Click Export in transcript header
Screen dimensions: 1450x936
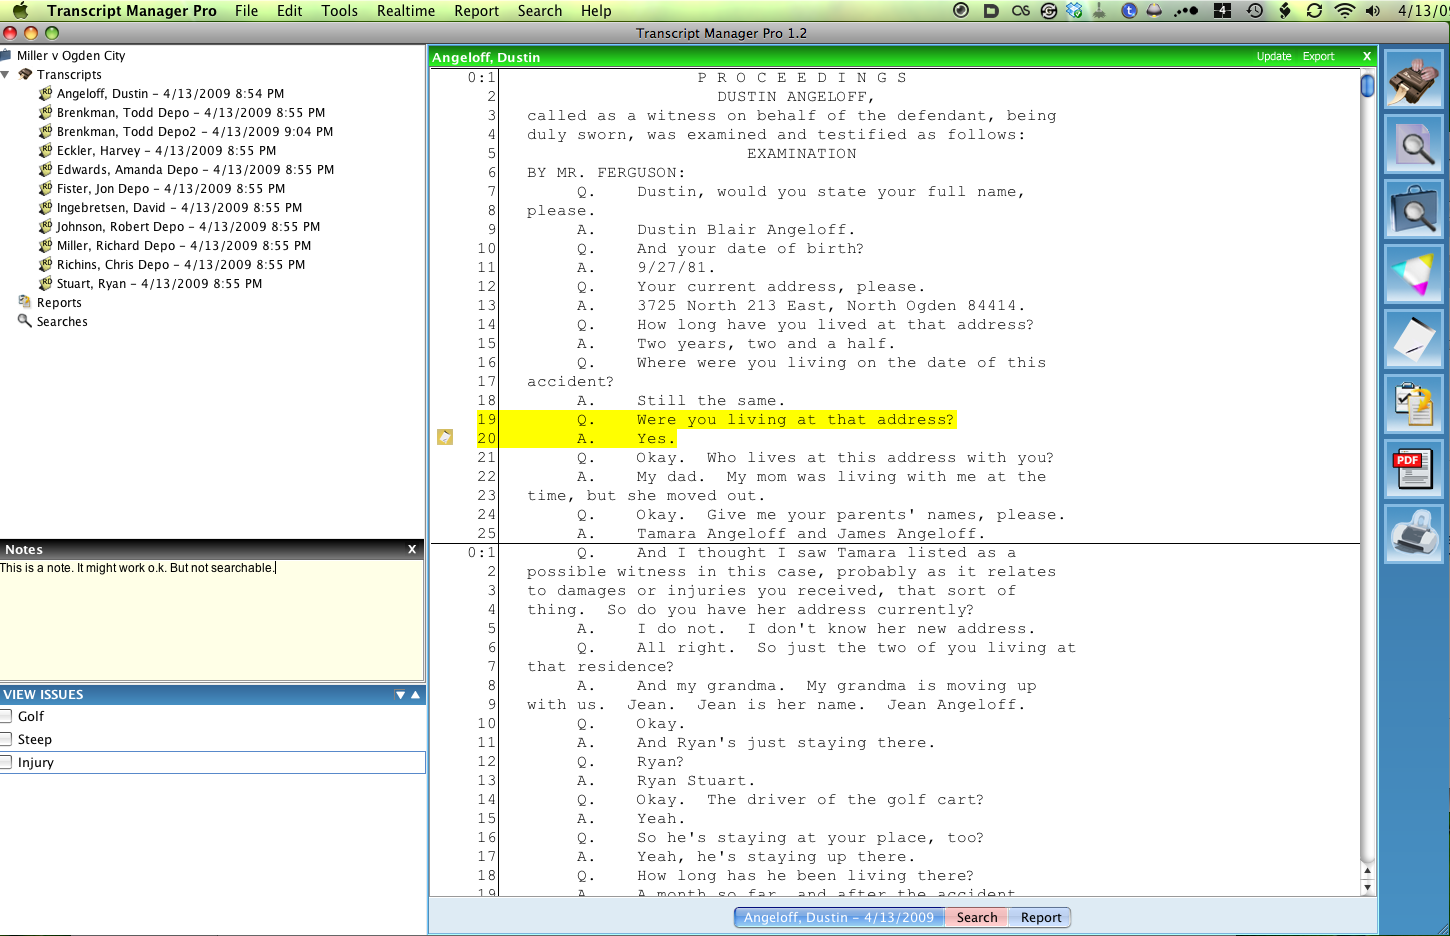[1318, 57]
